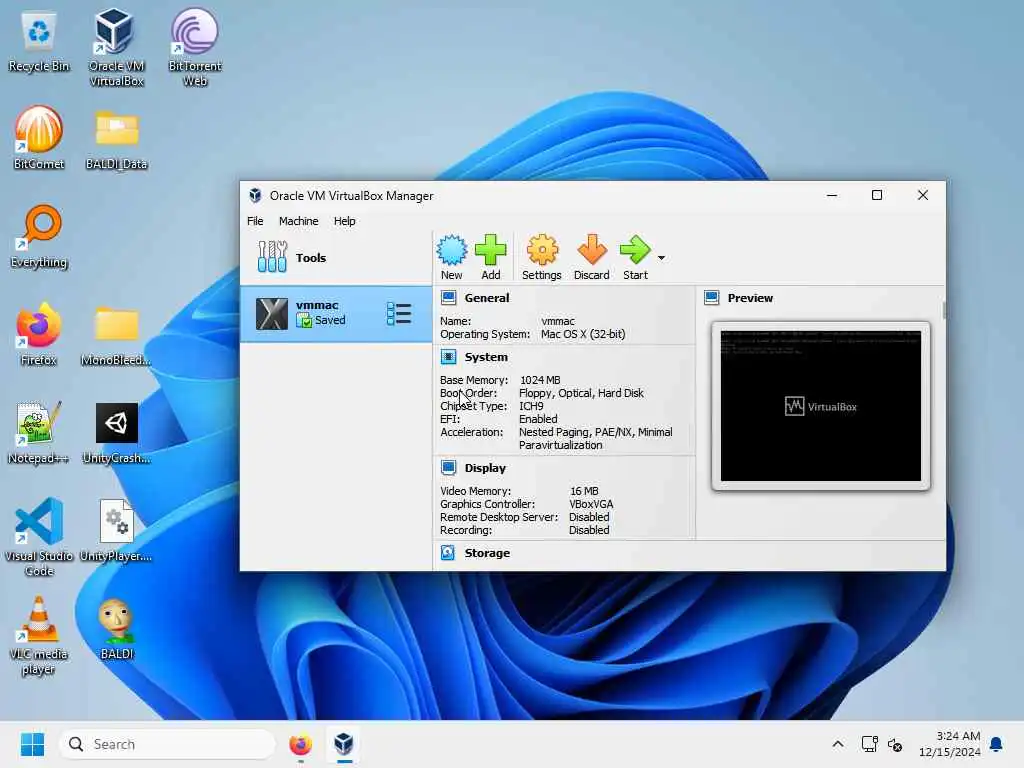Click the 'ICH9' chipset value
The width and height of the screenshot is (1024, 768).
[531, 406]
